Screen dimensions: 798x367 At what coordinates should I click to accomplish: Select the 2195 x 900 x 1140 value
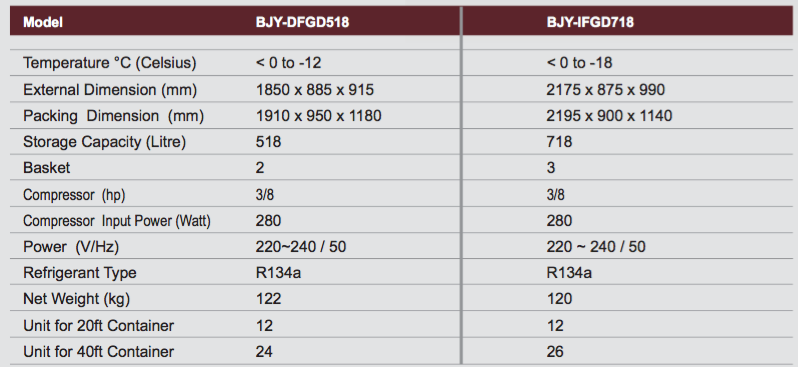click(609, 116)
